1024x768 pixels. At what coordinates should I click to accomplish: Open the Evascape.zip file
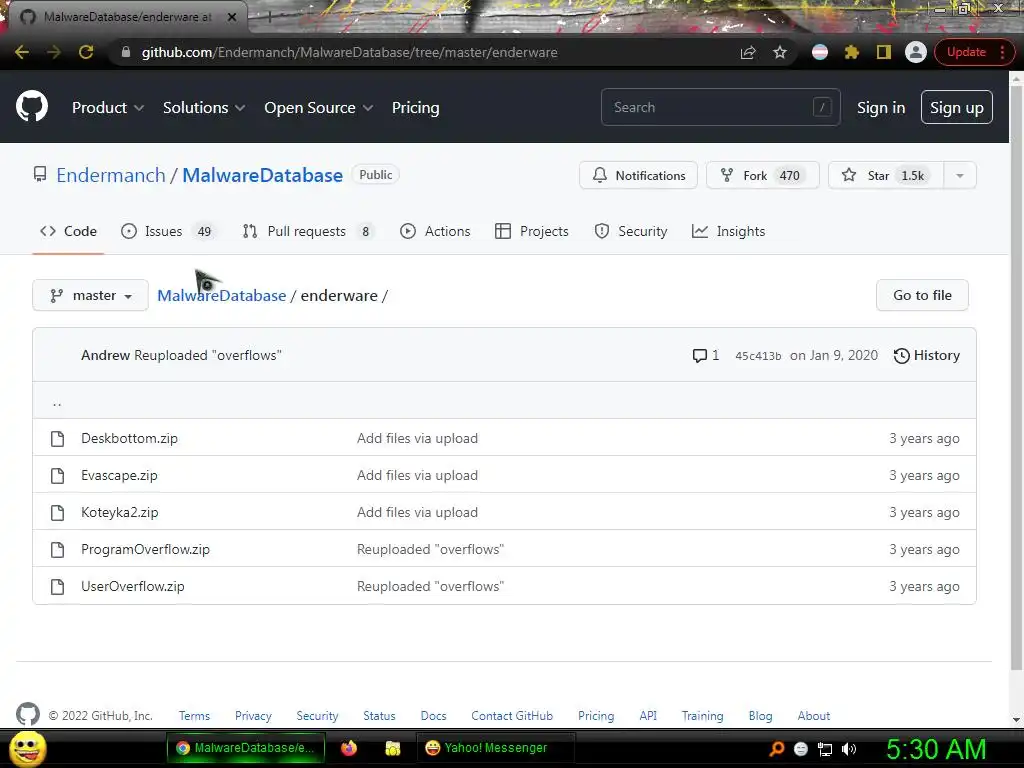[120, 475]
